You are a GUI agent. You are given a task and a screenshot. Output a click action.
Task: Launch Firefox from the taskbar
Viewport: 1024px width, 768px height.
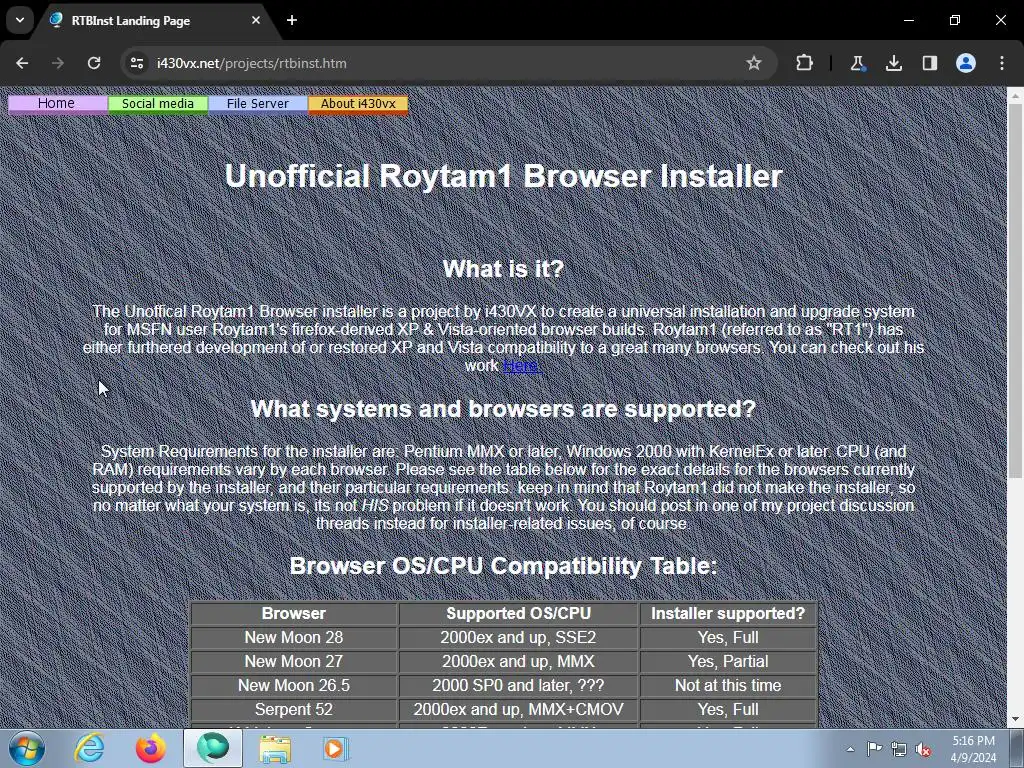[x=151, y=748]
